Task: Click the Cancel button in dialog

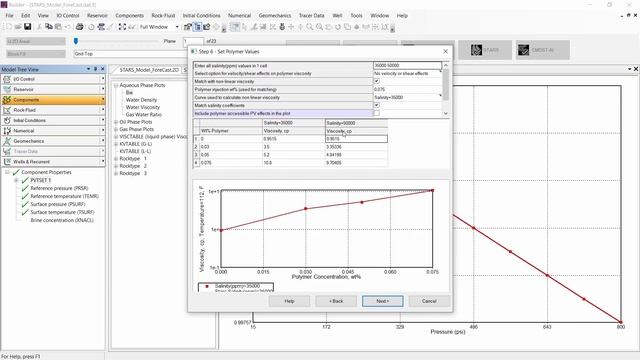Action: pos(429,301)
